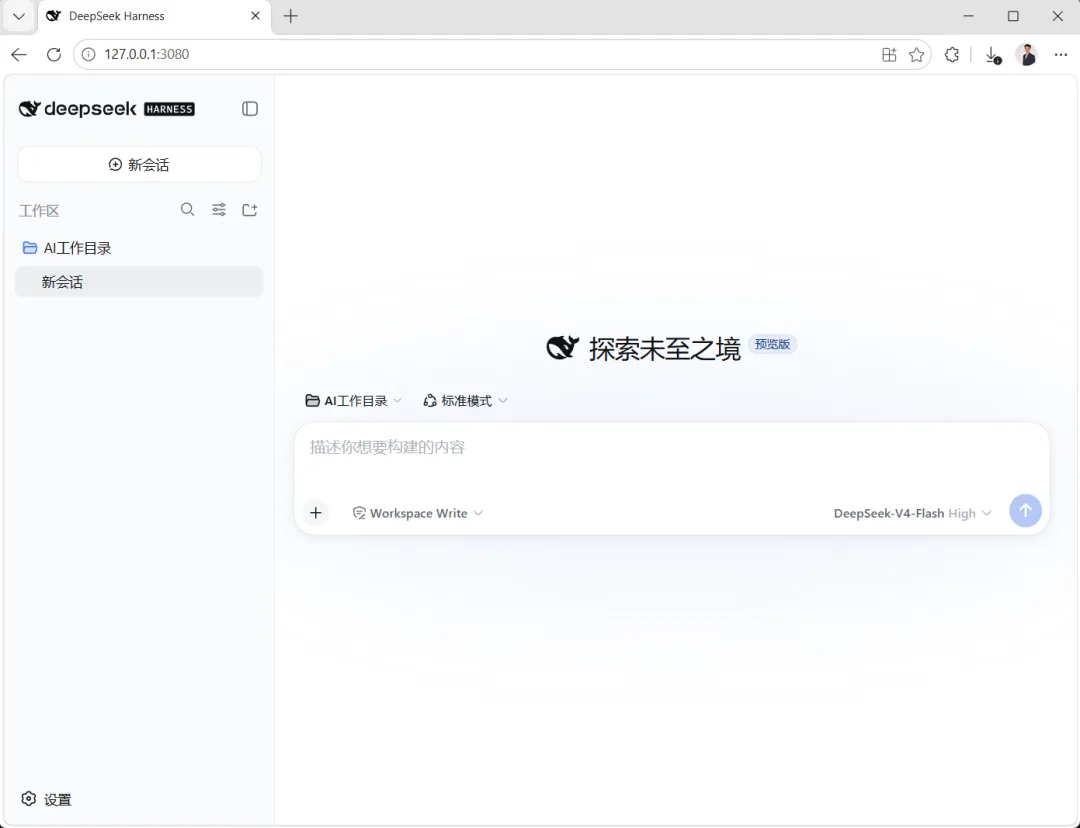Expand the AI工作目录 dropdown above composer
1080x828 pixels.
[x=353, y=401]
